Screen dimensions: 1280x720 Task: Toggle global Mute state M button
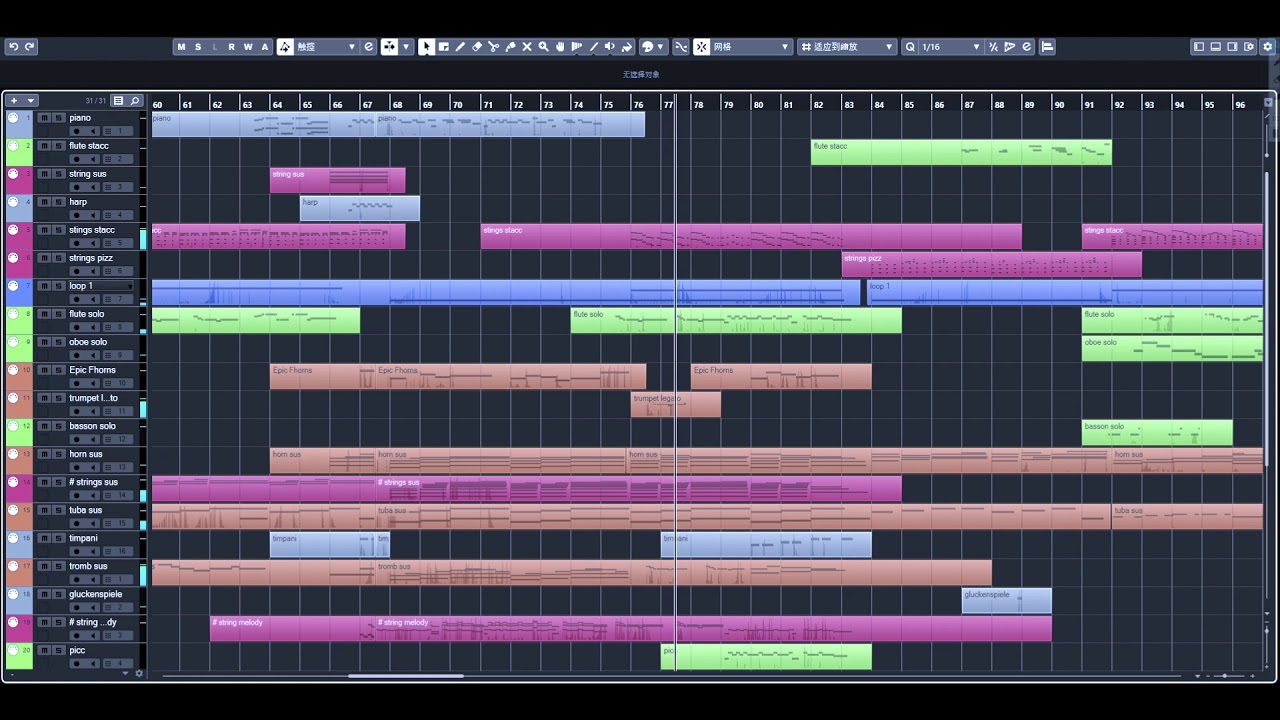pyautogui.click(x=181, y=47)
